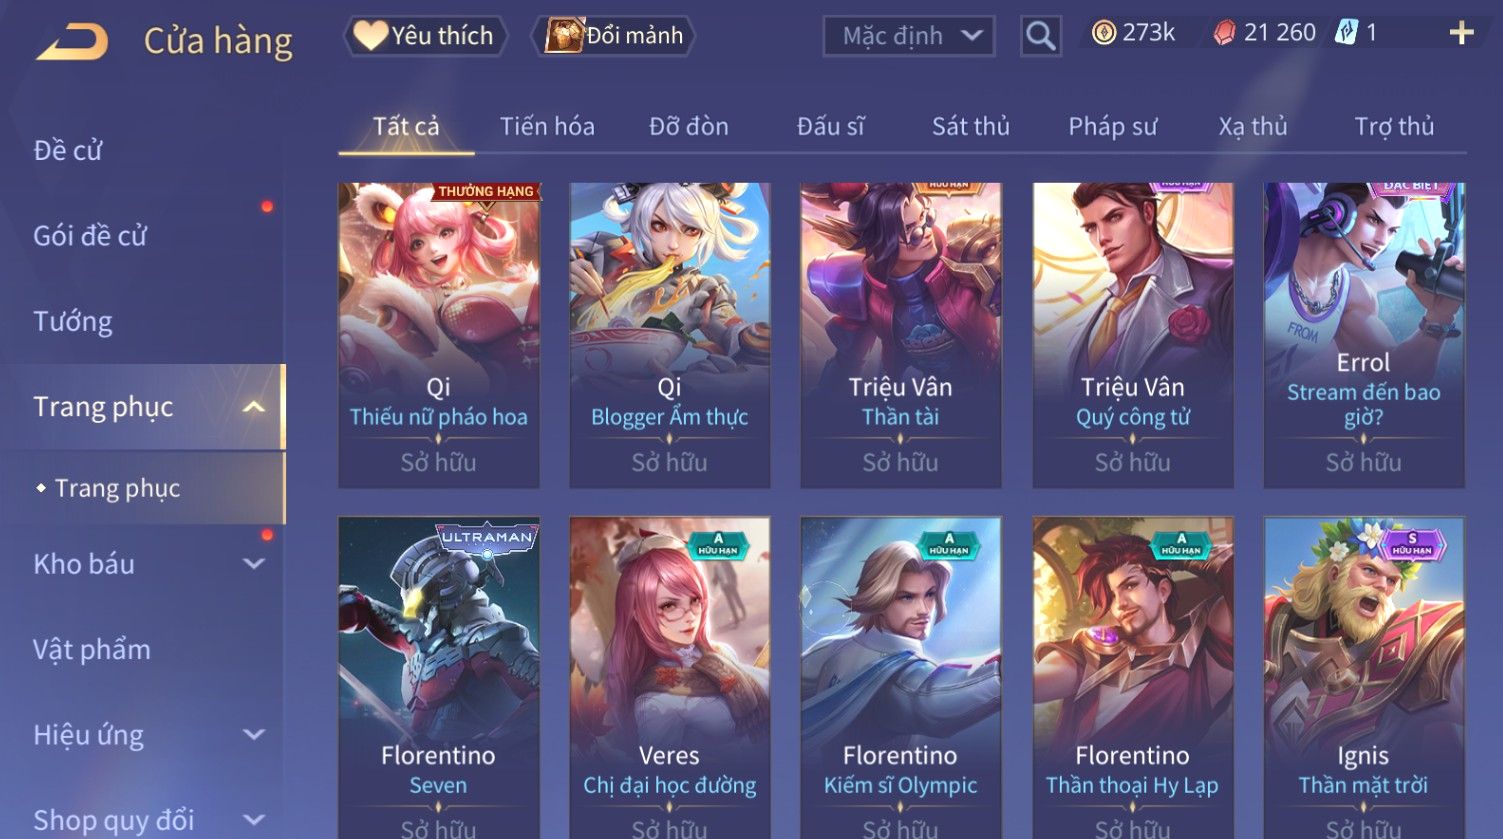Select the Tiến hóa tab
Viewport: 1503px width, 839px height.
547,126
